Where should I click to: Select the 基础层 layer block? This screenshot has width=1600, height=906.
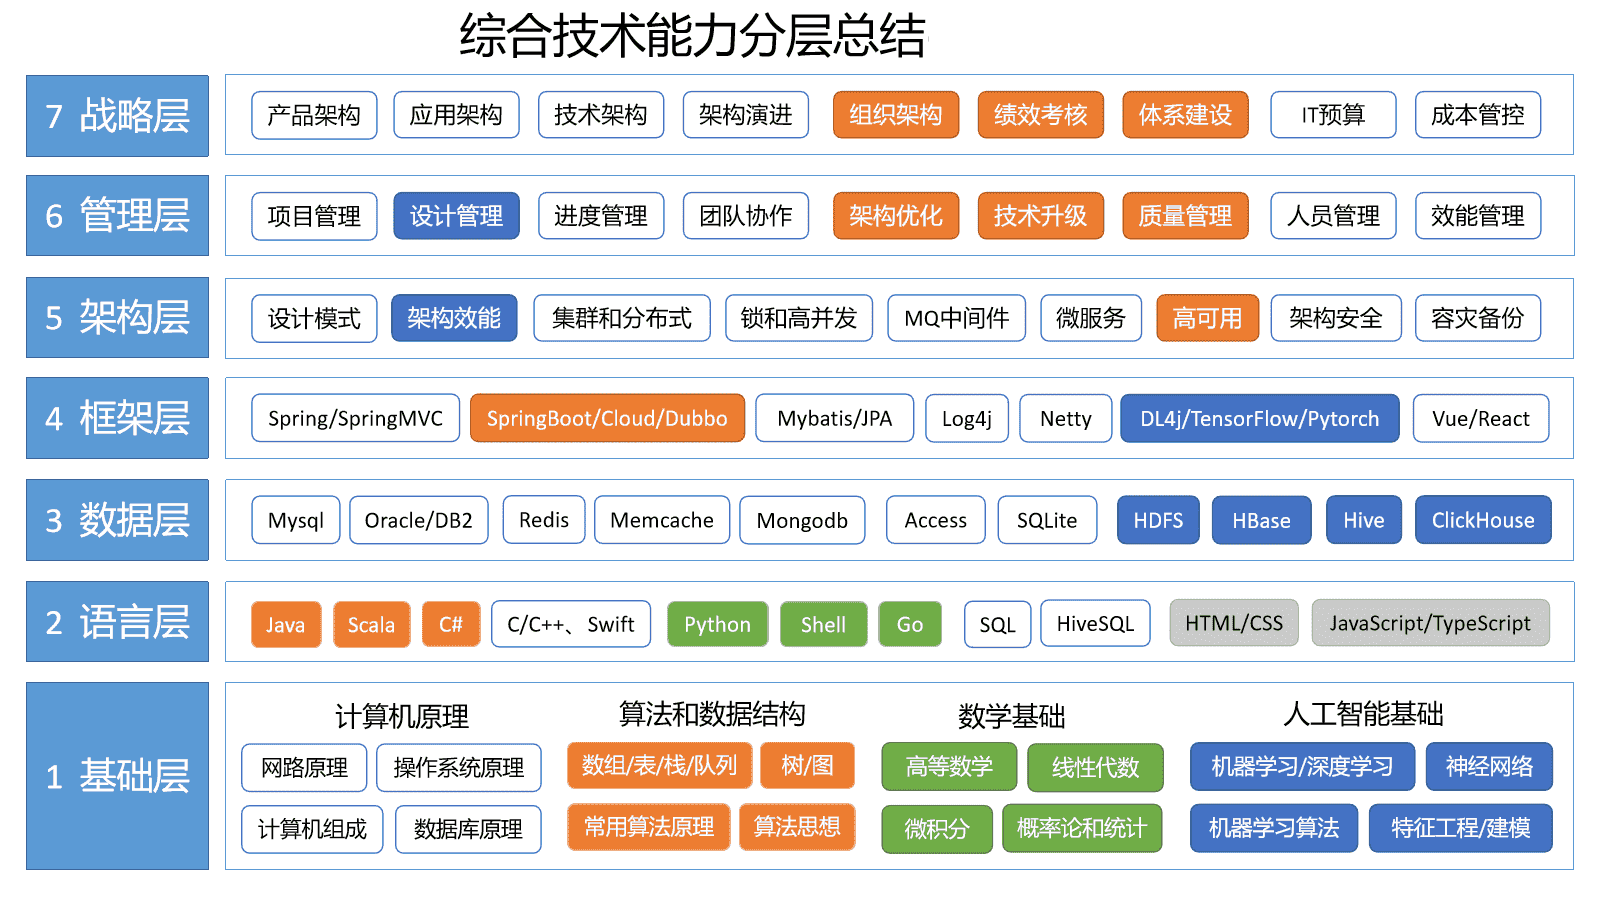coord(117,776)
